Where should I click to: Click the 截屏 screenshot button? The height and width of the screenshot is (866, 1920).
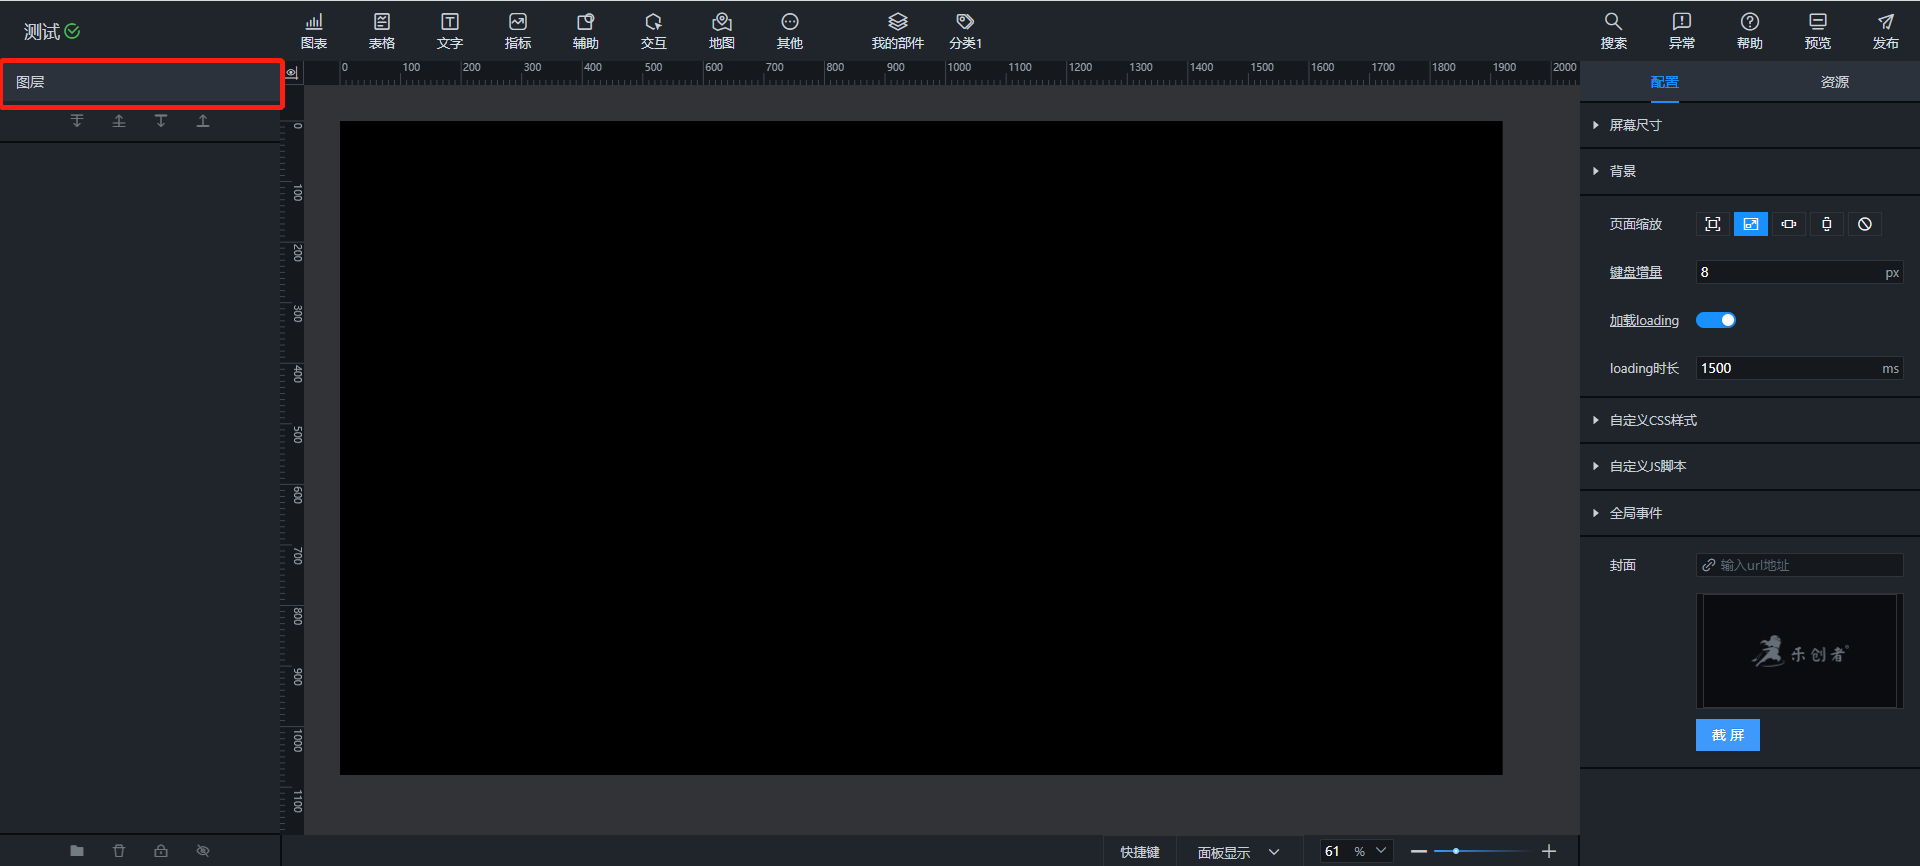coord(1727,735)
